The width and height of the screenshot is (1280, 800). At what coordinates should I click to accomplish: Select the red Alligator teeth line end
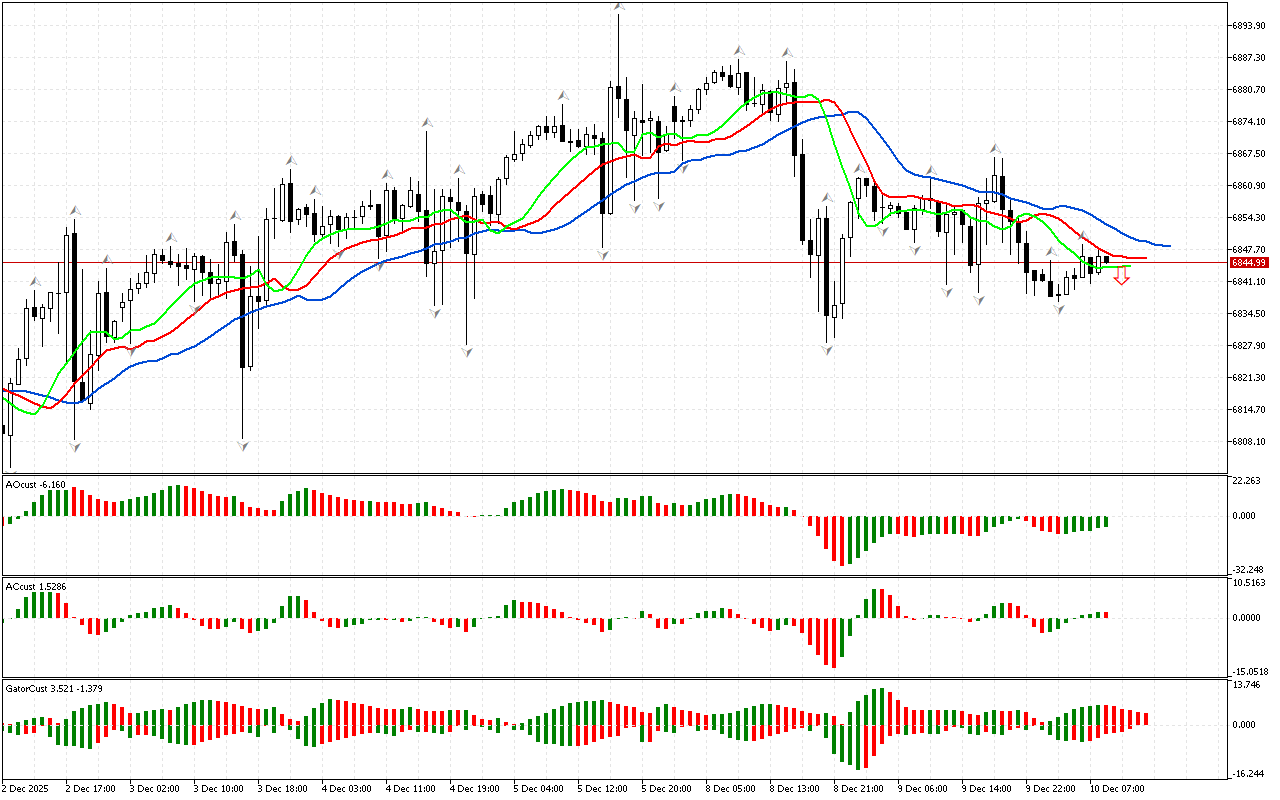point(1144,258)
